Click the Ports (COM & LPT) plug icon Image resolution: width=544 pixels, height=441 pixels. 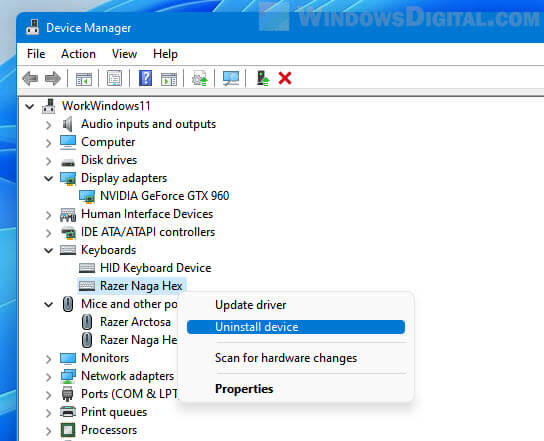point(68,394)
